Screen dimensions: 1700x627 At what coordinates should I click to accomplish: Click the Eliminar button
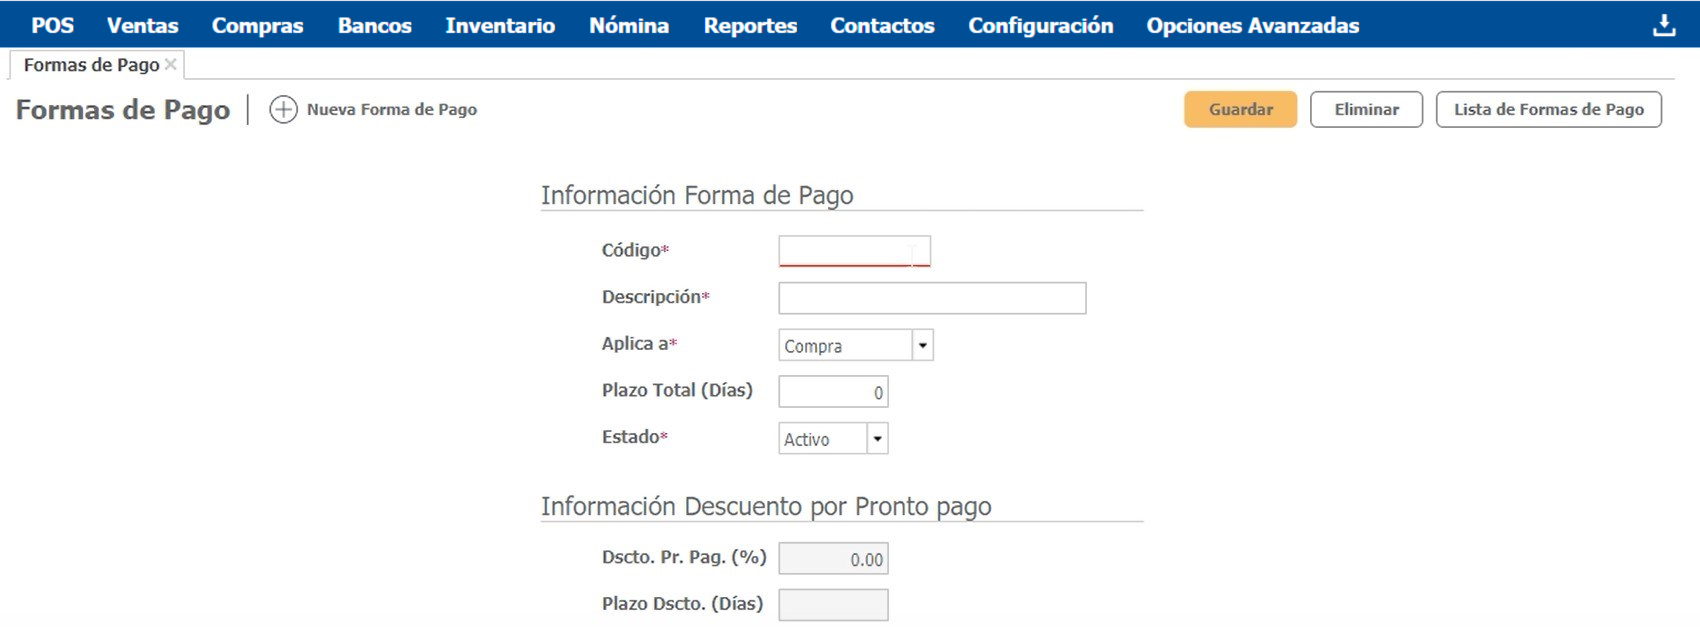click(1366, 110)
